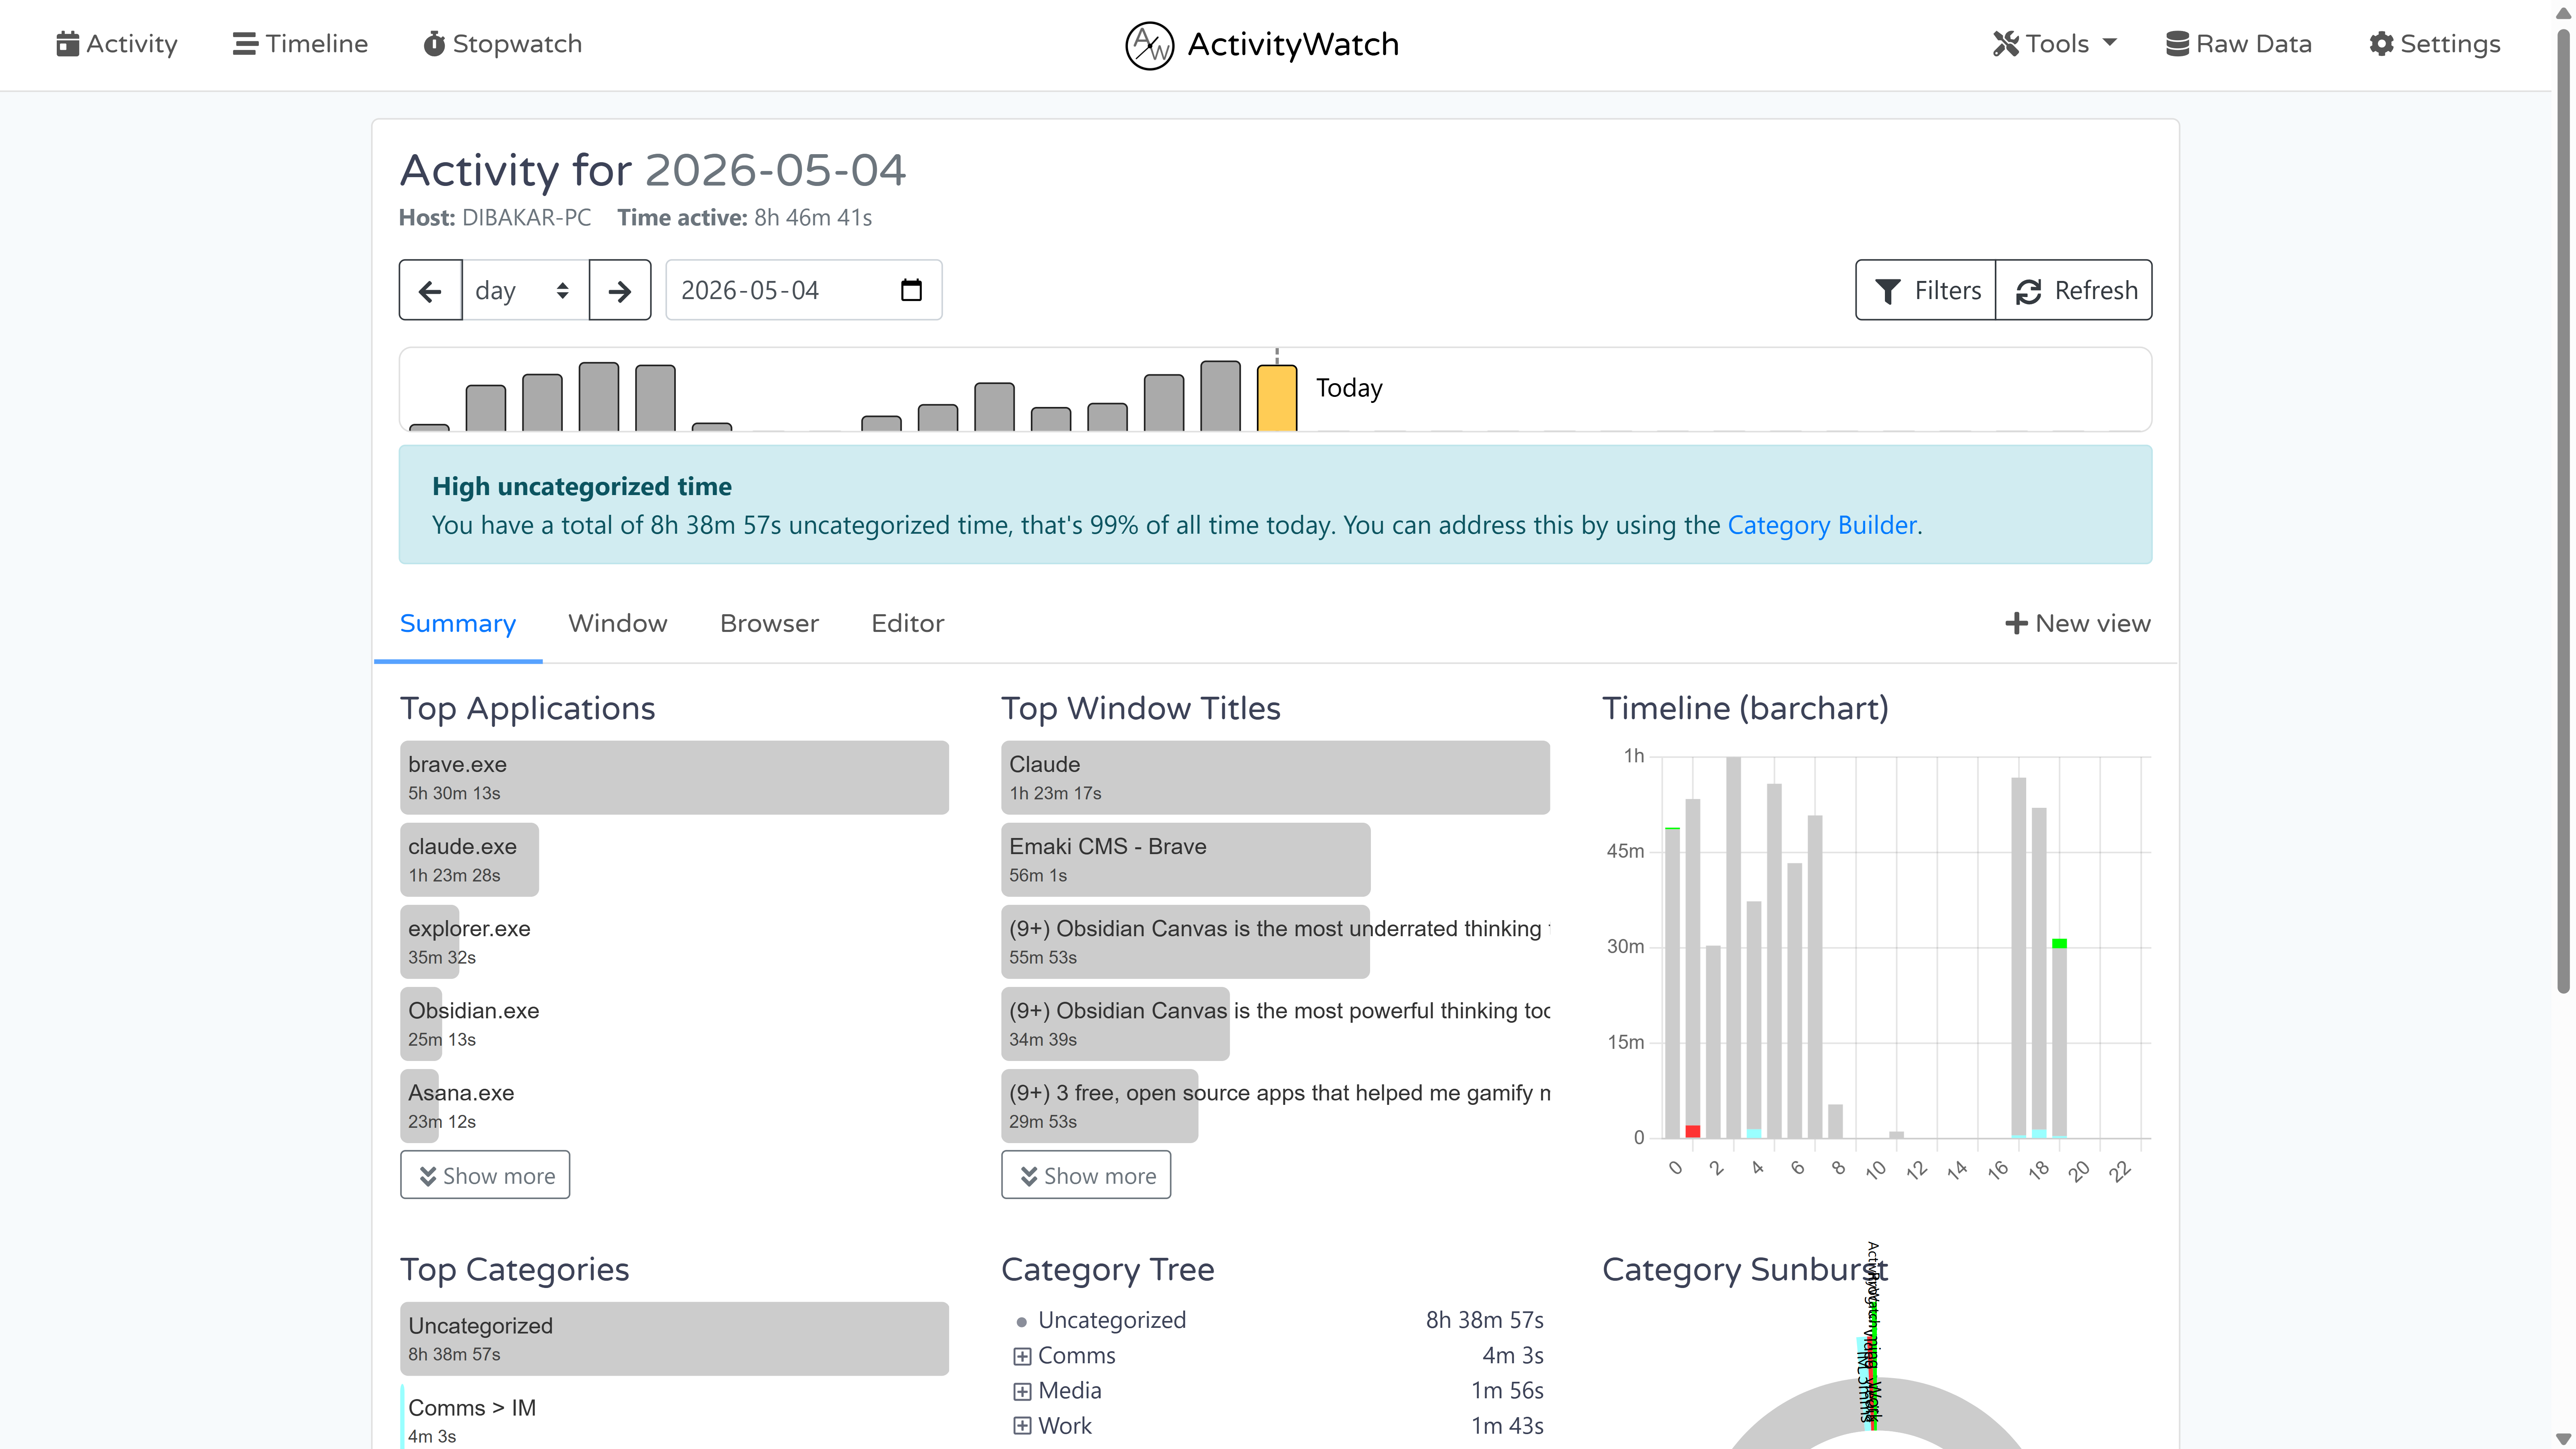2576x1449 pixels.
Task: Click the Uncategorized bar in Top Categories
Action: pyautogui.click(x=674, y=1339)
